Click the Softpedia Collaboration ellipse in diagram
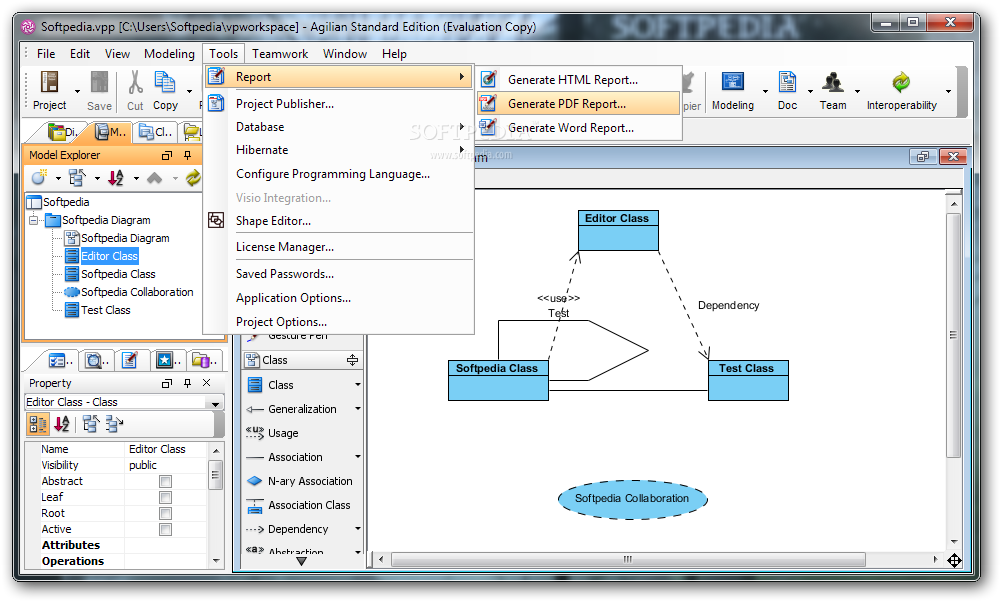The image size is (1001, 602). point(632,499)
